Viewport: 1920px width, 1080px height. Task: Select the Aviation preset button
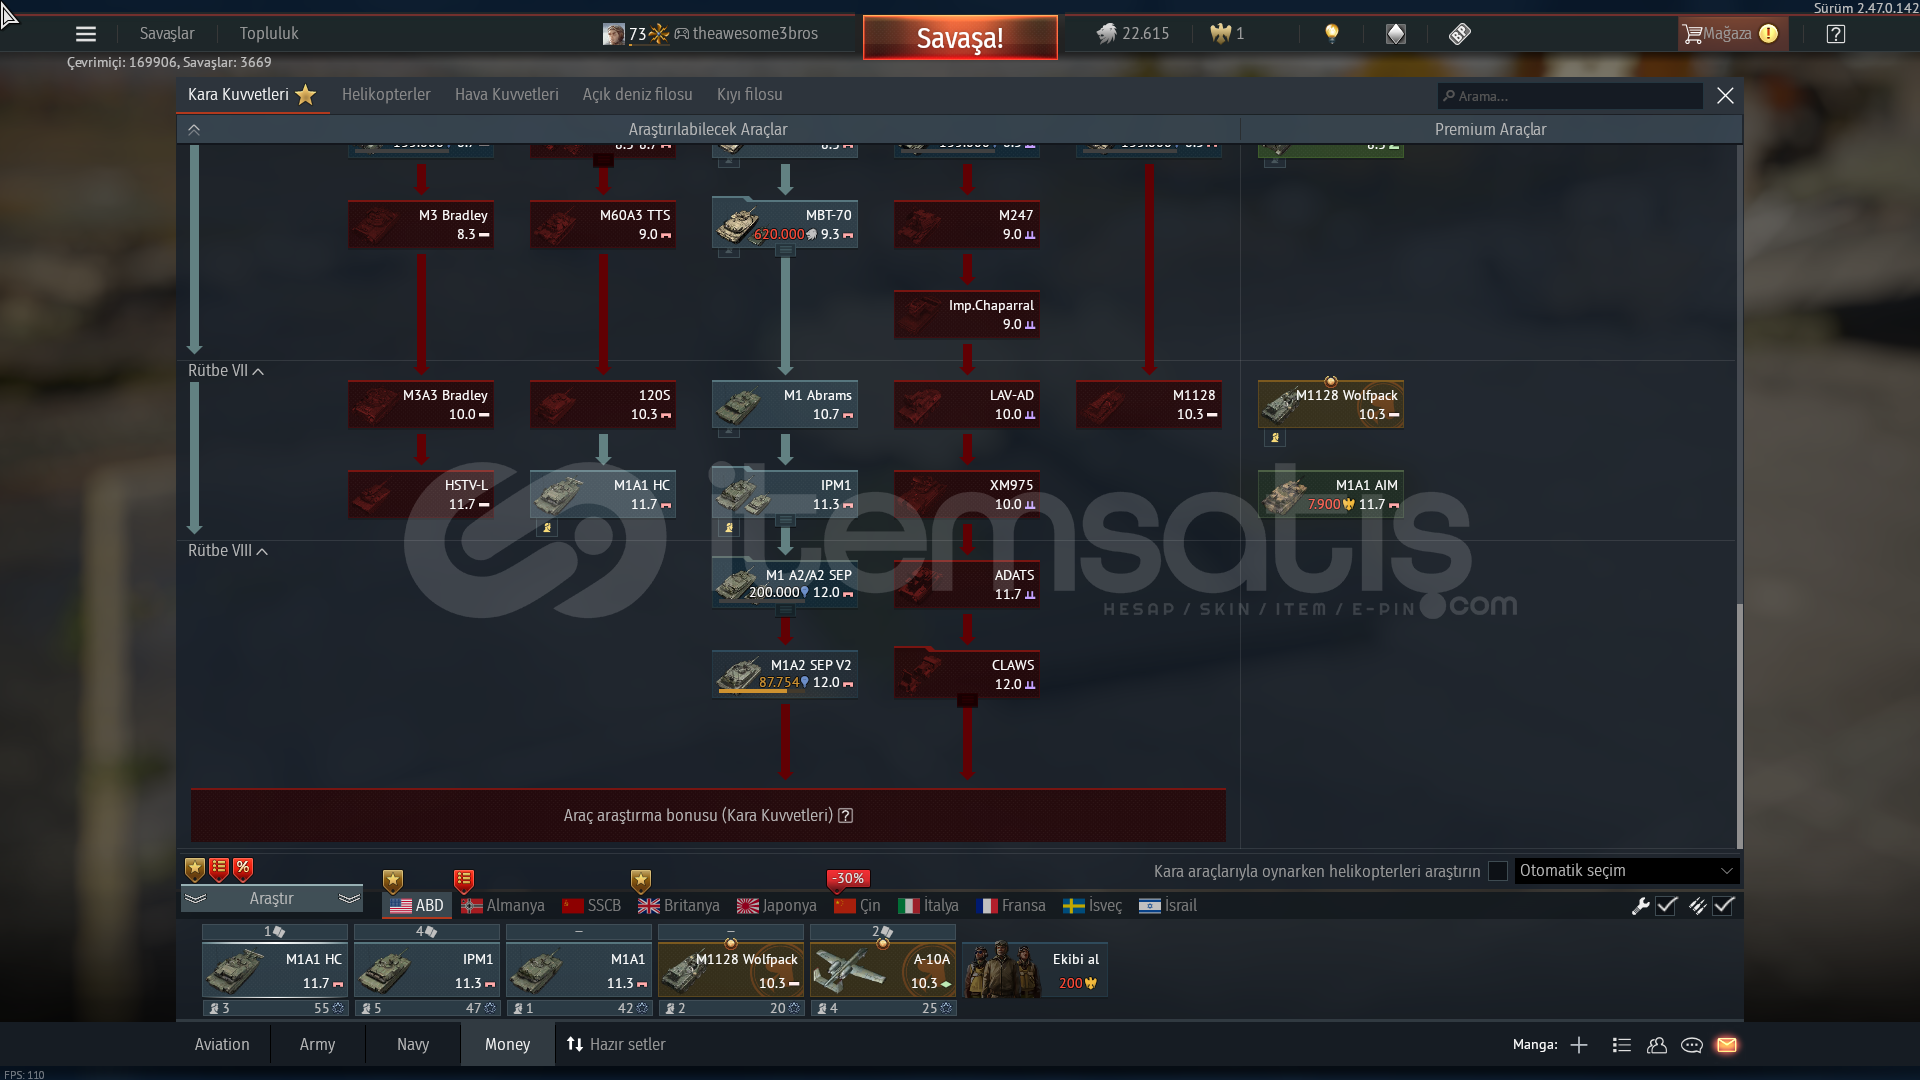[222, 1045]
